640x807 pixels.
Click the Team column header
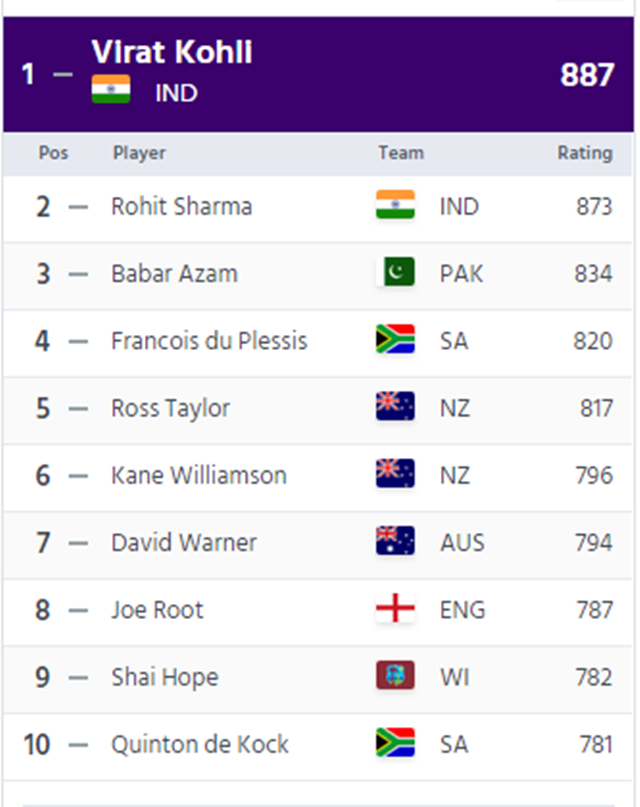401,153
